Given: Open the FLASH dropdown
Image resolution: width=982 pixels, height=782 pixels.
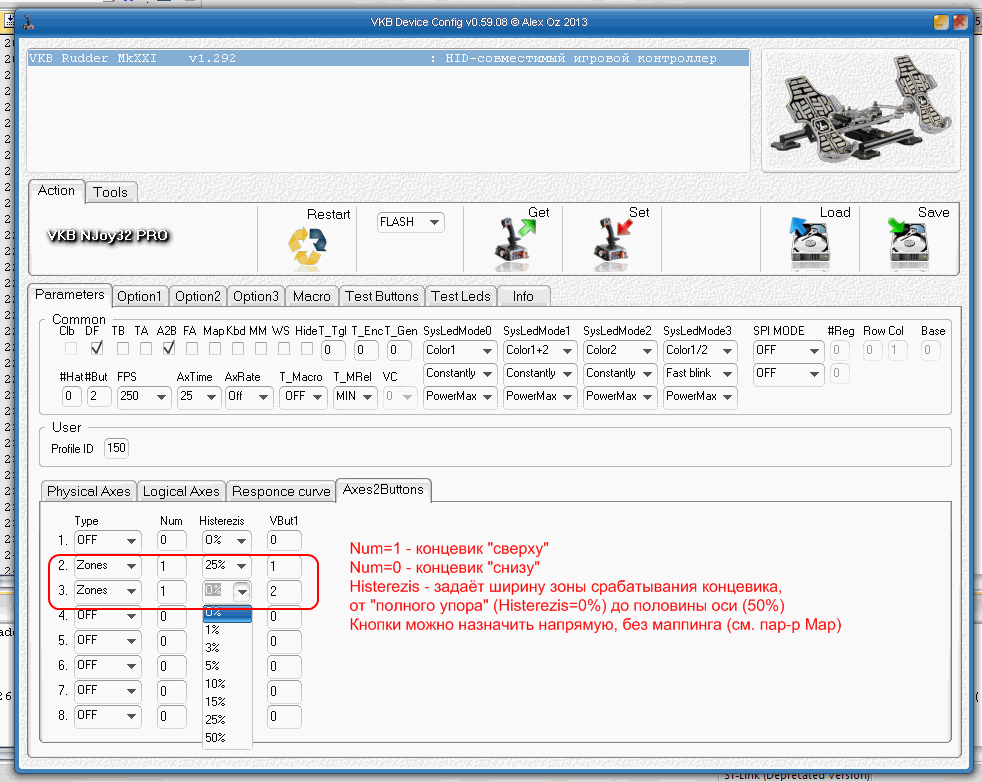Looking at the screenshot, I should click(x=410, y=222).
